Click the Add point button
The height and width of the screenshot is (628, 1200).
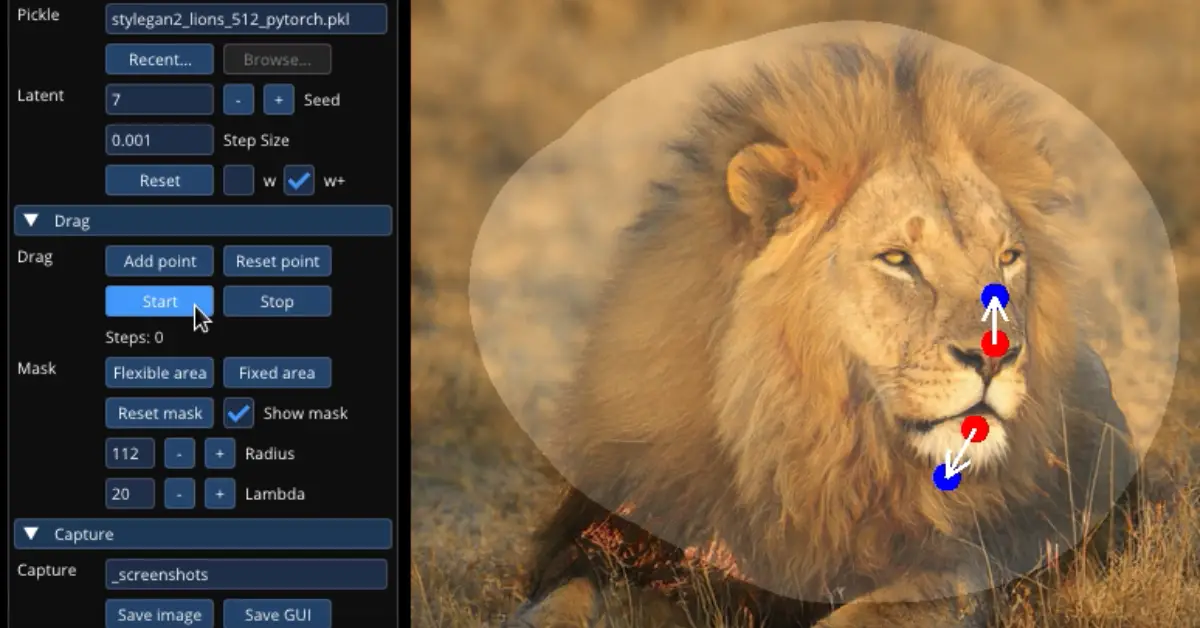pos(159,261)
